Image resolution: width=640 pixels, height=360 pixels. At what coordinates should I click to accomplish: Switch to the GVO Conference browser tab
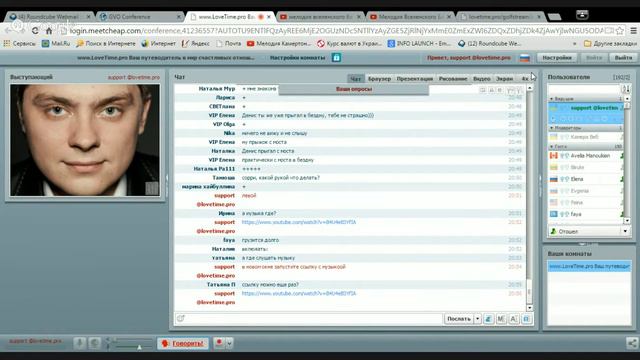(139, 17)
